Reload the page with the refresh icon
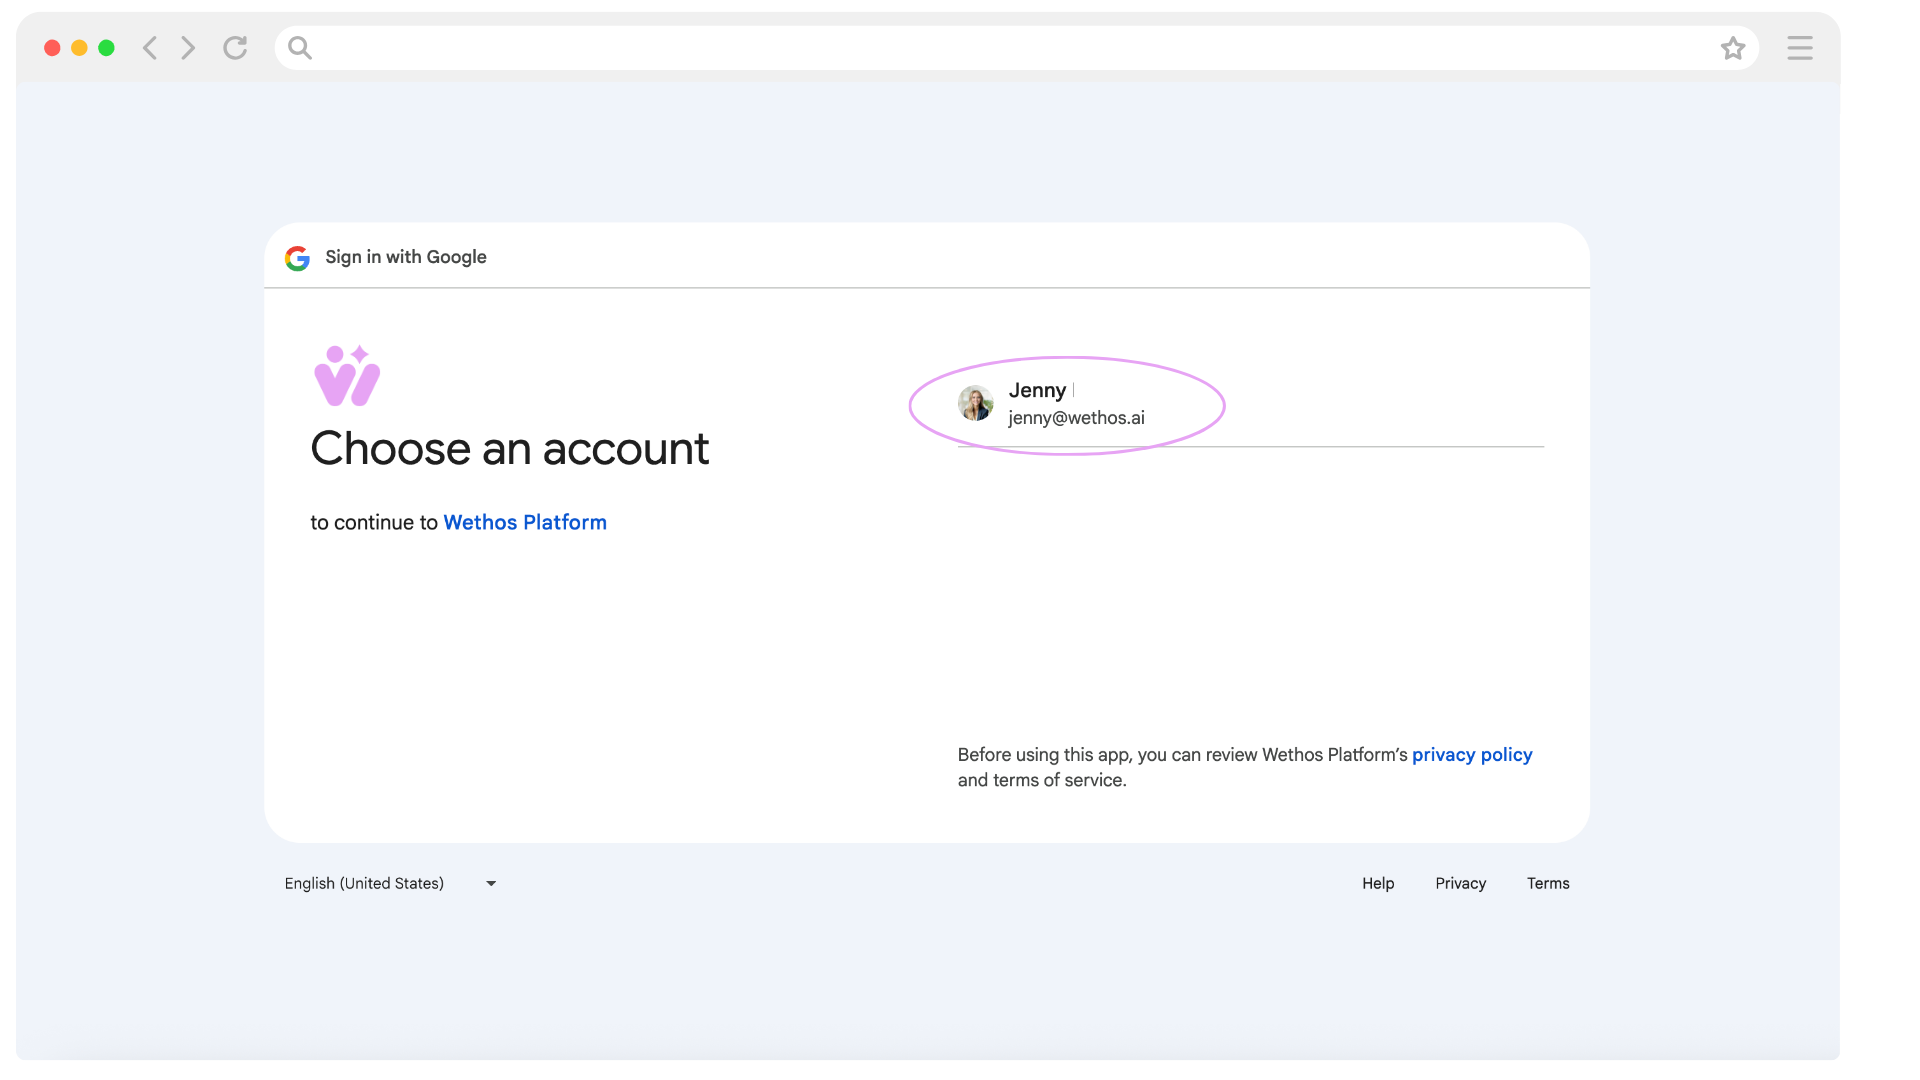The width and height of the screenshot is (1920, 1080). pos(235,48)
